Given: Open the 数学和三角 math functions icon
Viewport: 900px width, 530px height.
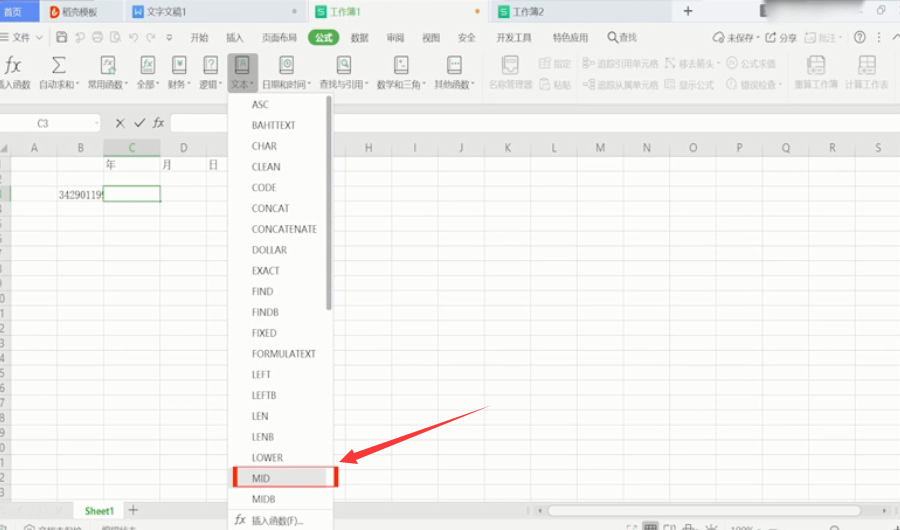Looking at the screenshot, I should [401, 65].
